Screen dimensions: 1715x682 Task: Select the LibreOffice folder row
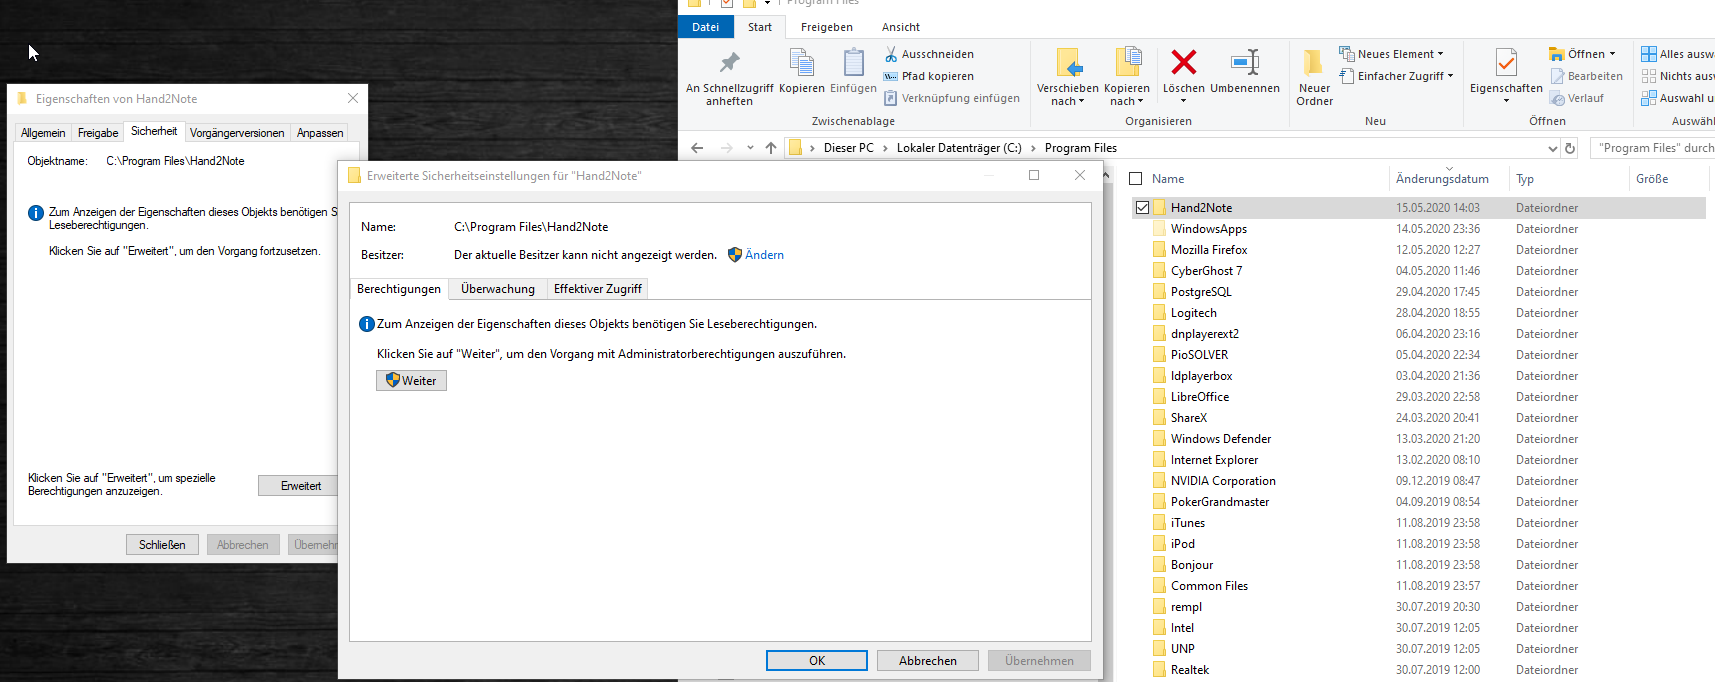coord(1418,397)
